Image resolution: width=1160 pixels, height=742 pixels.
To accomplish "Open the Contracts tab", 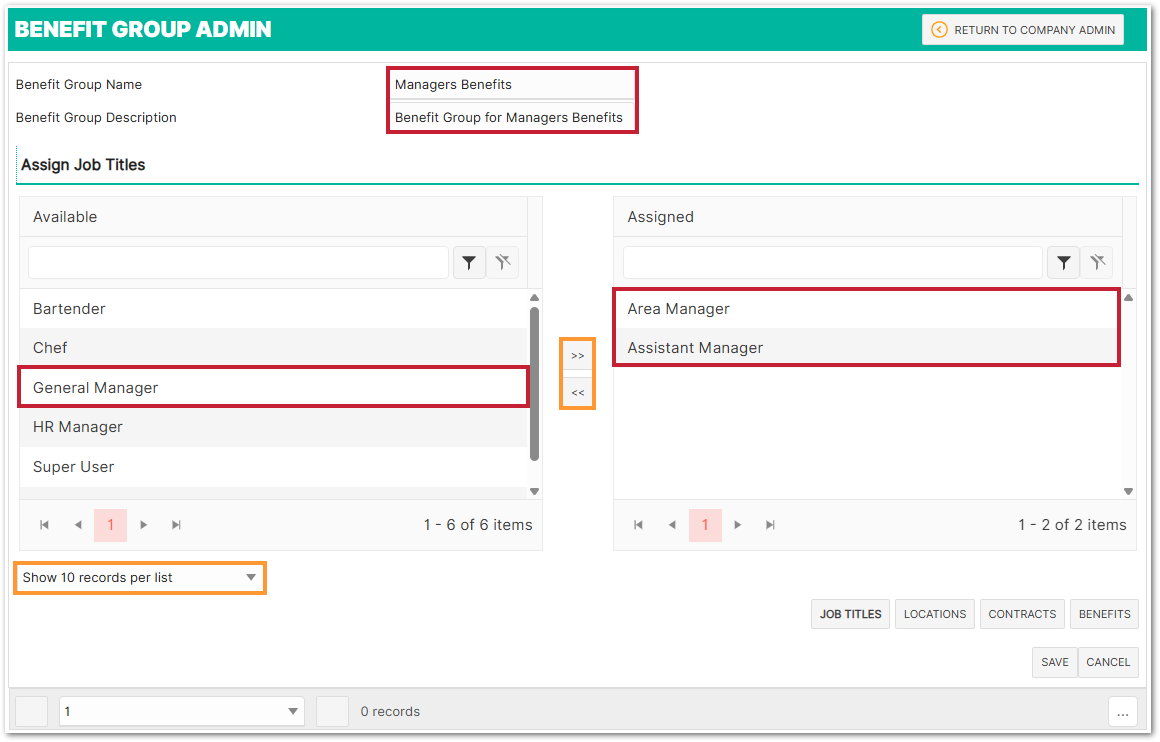I will (x=1022, y=614).
